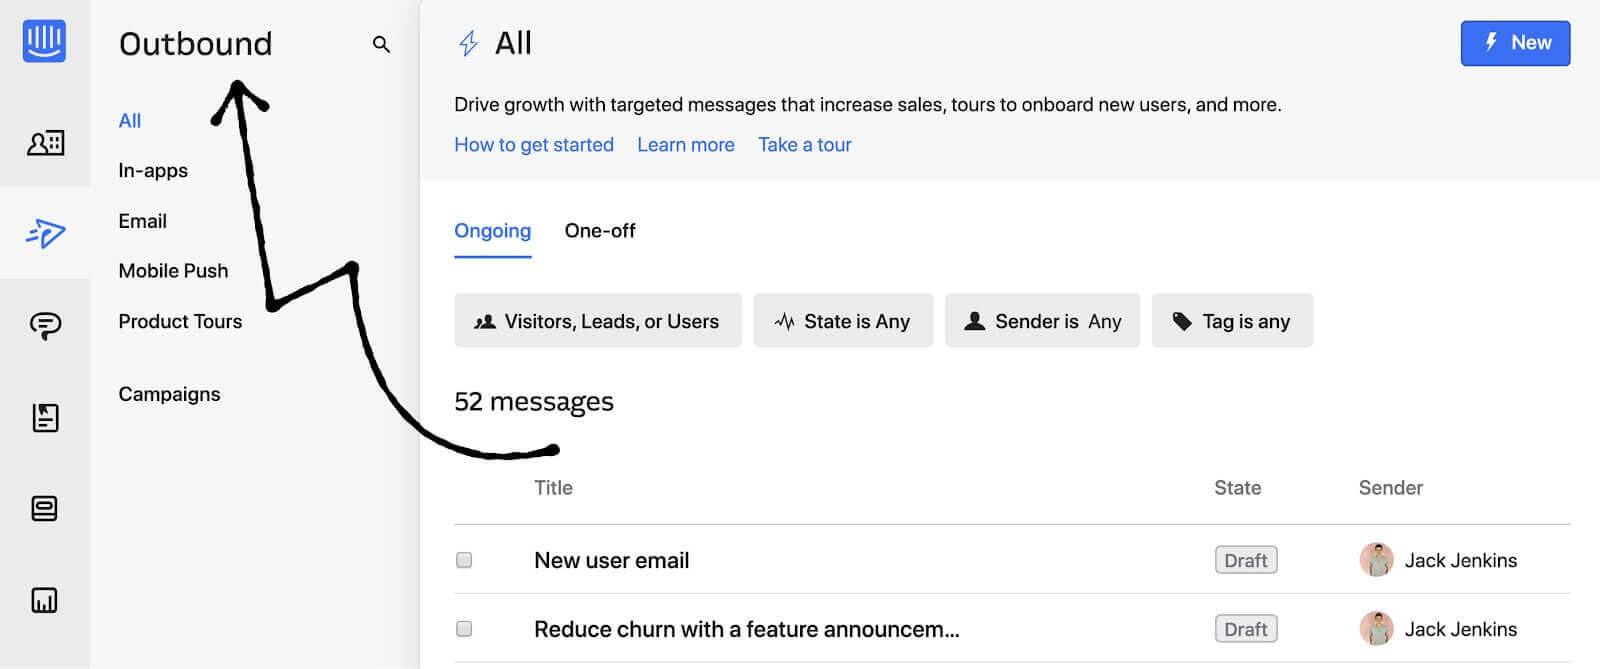Open the Articles icon in sidebar
The width and height of the screenshot is (1600, 669).
(x=45, y=417)
